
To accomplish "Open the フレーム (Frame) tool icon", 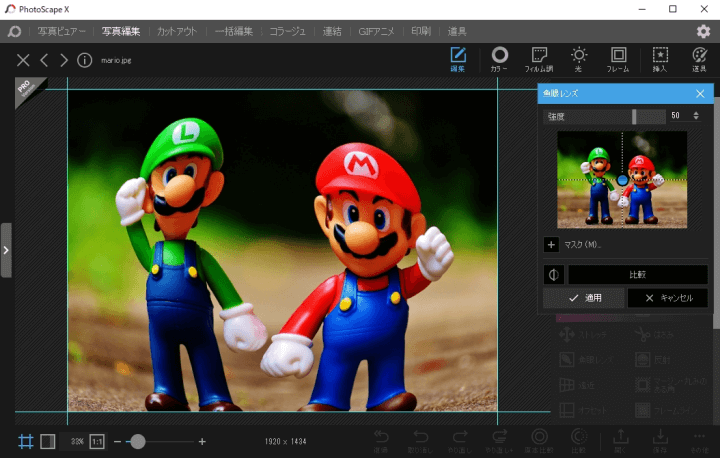I will pyautogui.click(x=618, y=60).
